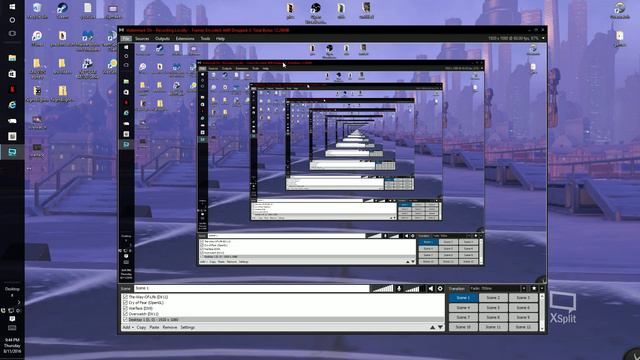Click Paste in the sources toolbar
Image resolution: width=640 pixels, height=360 pixels.
pyautogui.click(x=154, y=327)
